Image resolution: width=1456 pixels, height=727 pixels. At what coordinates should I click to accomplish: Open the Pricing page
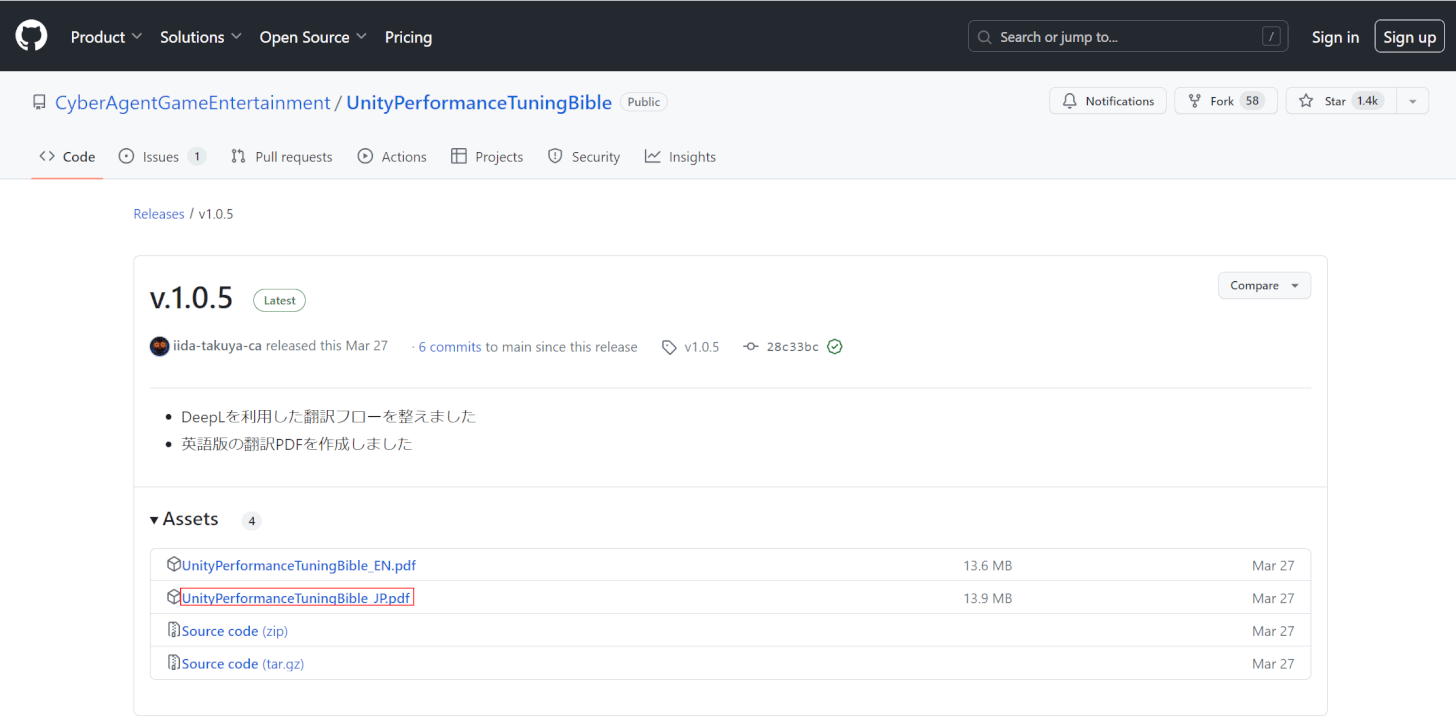point(408,37)
